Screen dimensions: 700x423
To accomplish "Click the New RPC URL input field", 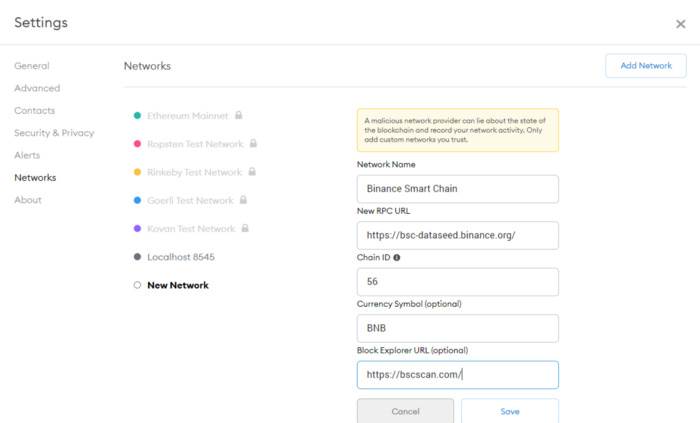I will [x=458, y=235].
